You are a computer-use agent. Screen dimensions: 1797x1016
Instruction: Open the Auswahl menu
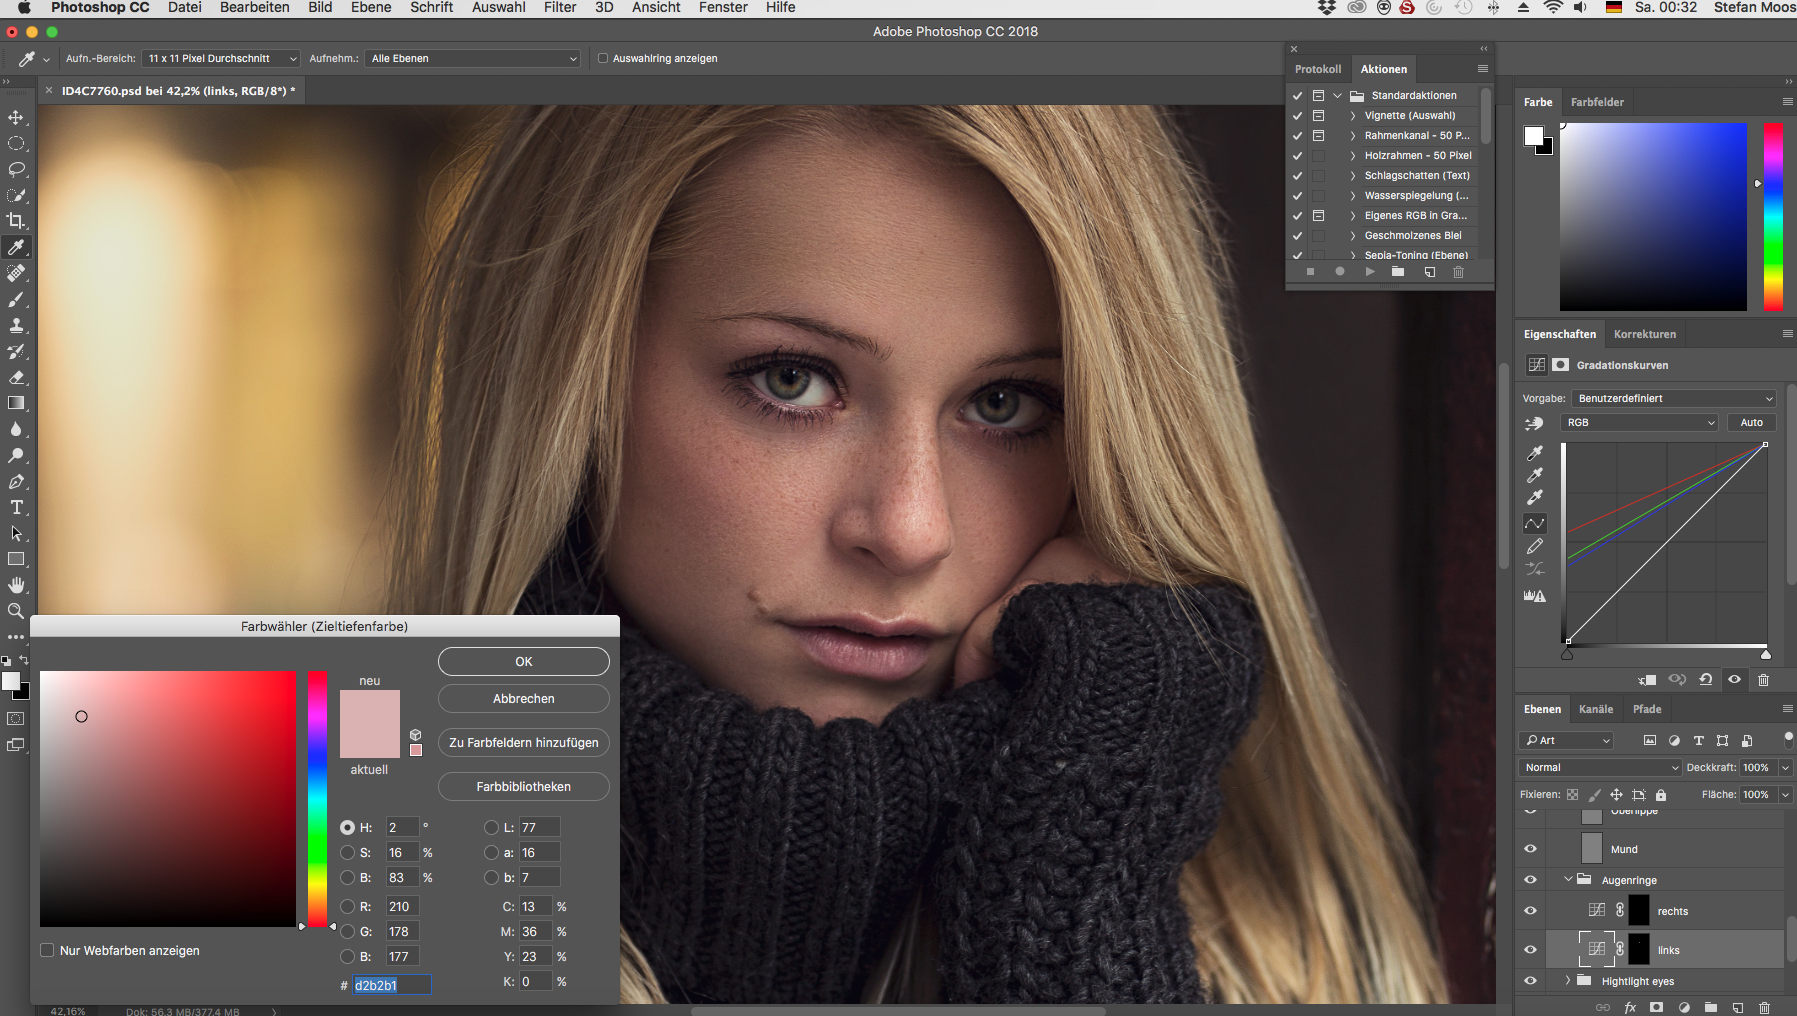click(x=499, y=7)
